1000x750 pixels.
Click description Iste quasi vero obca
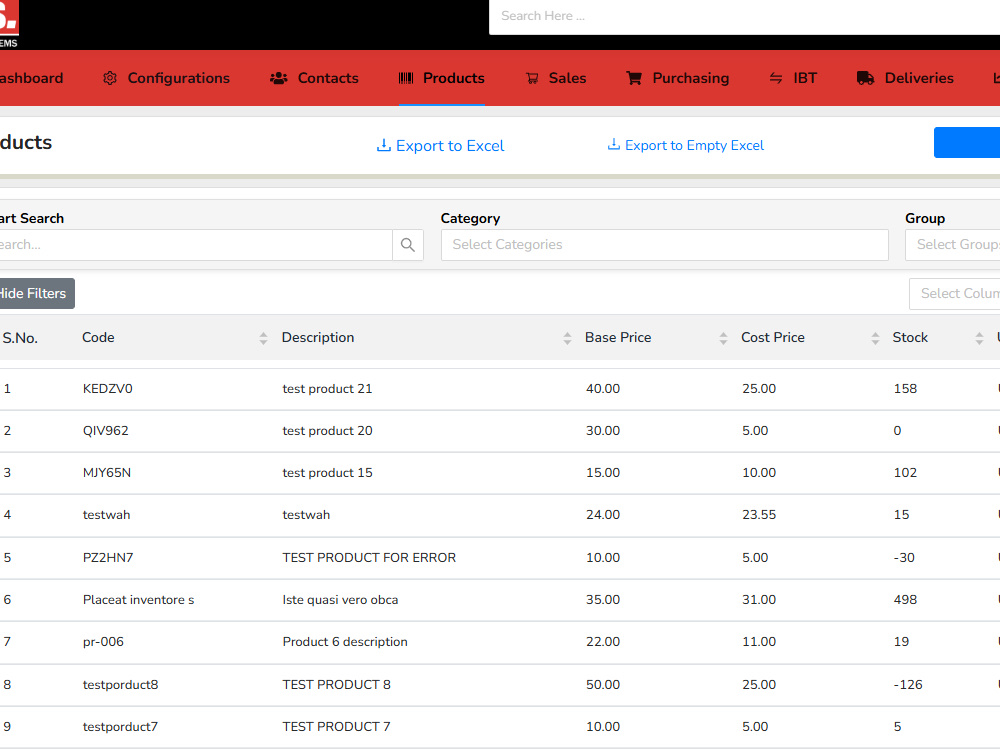[x=341, y=599]
